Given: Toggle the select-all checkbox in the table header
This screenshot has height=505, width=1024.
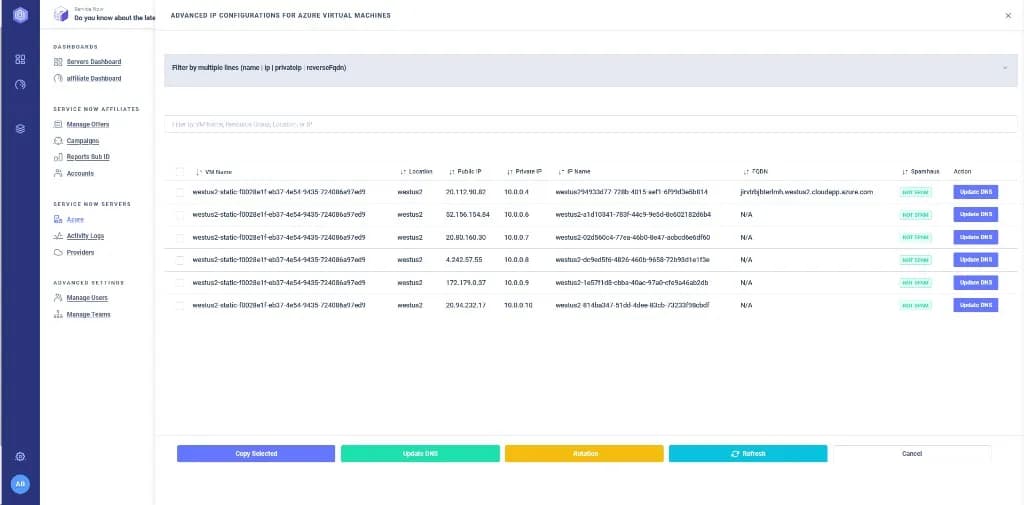Looking at the screenshot, I should (x=180, y=172).
